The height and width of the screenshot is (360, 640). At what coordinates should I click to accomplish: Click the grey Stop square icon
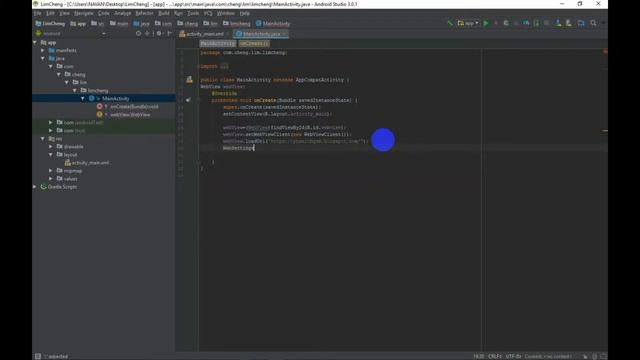pos(547,23)
